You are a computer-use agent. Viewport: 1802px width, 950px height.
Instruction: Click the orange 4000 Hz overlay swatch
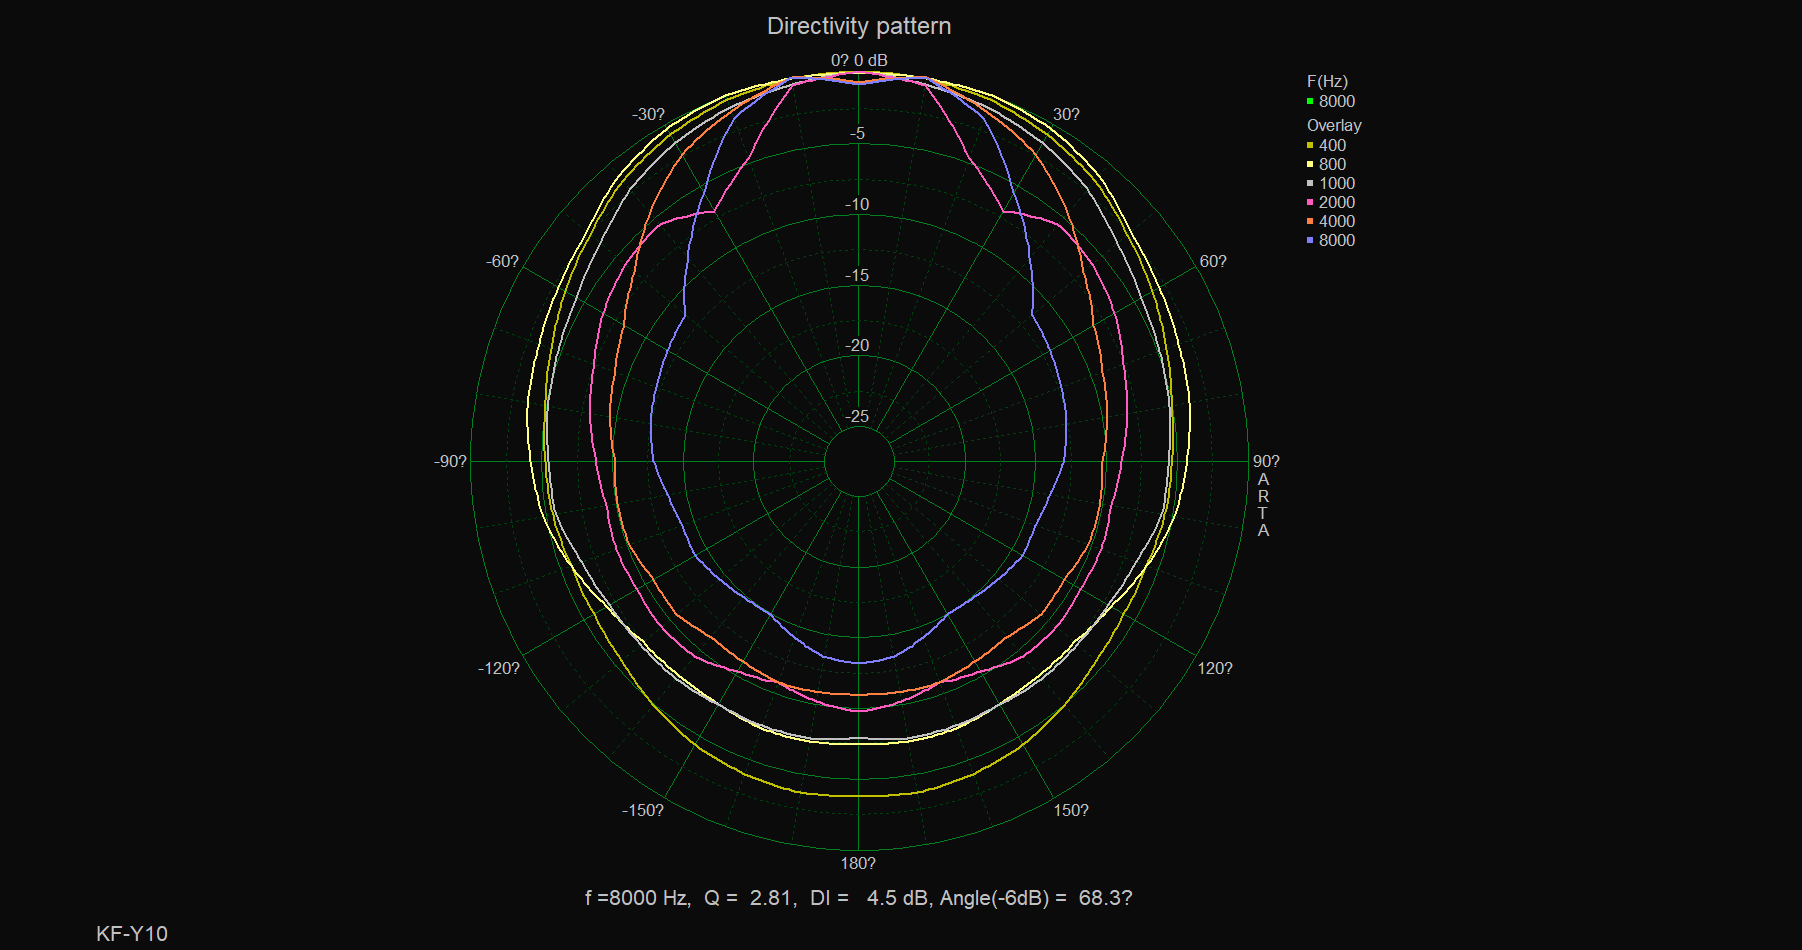[x=1310, y=221]
